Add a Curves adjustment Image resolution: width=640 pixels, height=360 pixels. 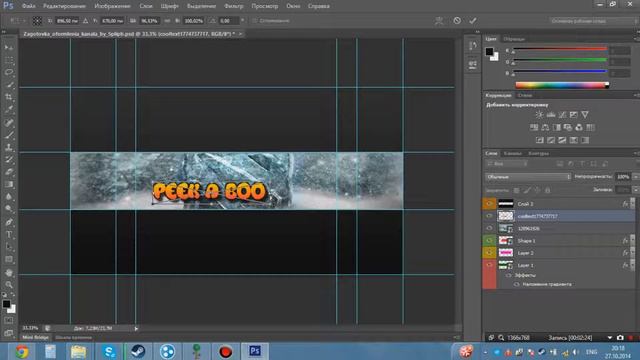[562, 115]
